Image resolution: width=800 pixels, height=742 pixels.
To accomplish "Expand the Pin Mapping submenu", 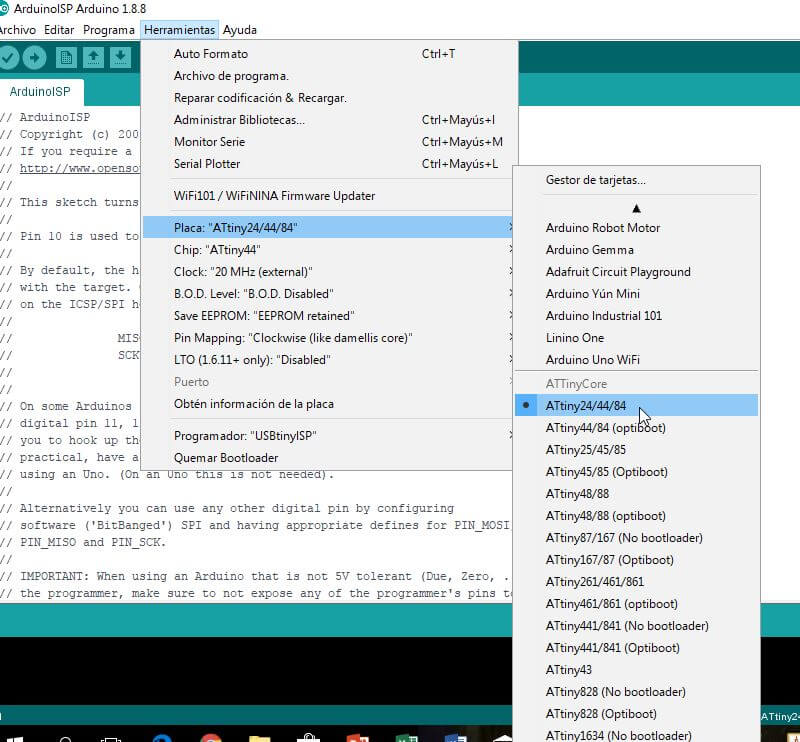I will pyautogui.click(x=327, y=337).
